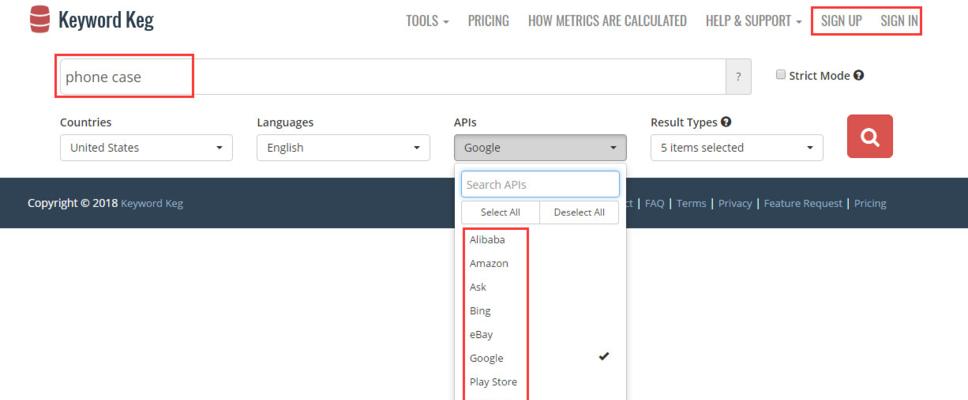The height and width of the screenshot is (400, 968).
Task: Click SIGN IN in the top menu
Action: point(899,21)
